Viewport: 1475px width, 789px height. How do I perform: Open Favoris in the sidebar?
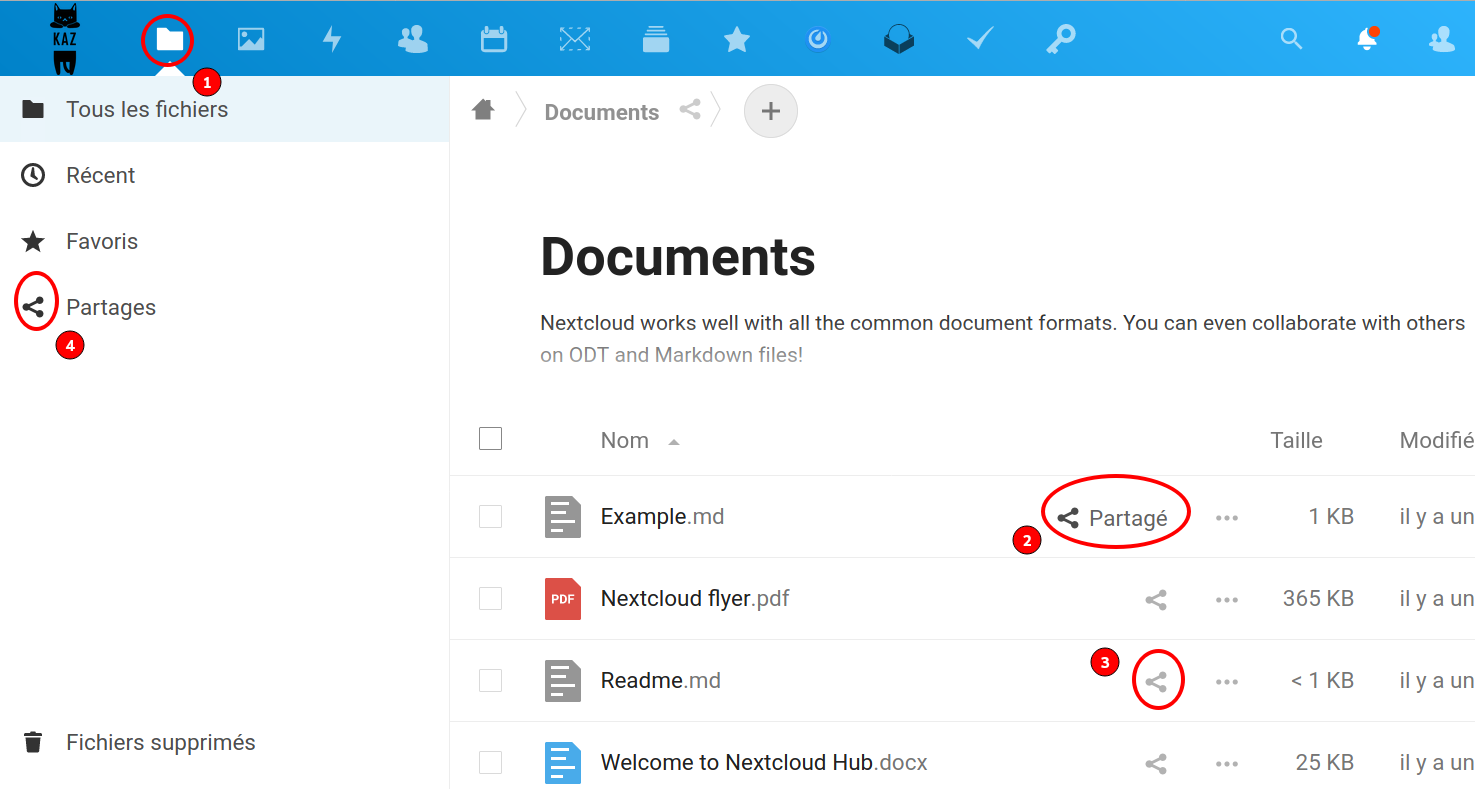(101, 242)
